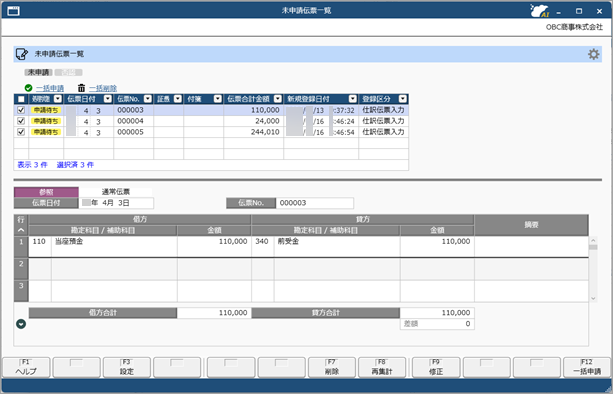Uncheck the checkbox for slip 000004
Viewport: 613px width, 394px height.
click(21, 121)
